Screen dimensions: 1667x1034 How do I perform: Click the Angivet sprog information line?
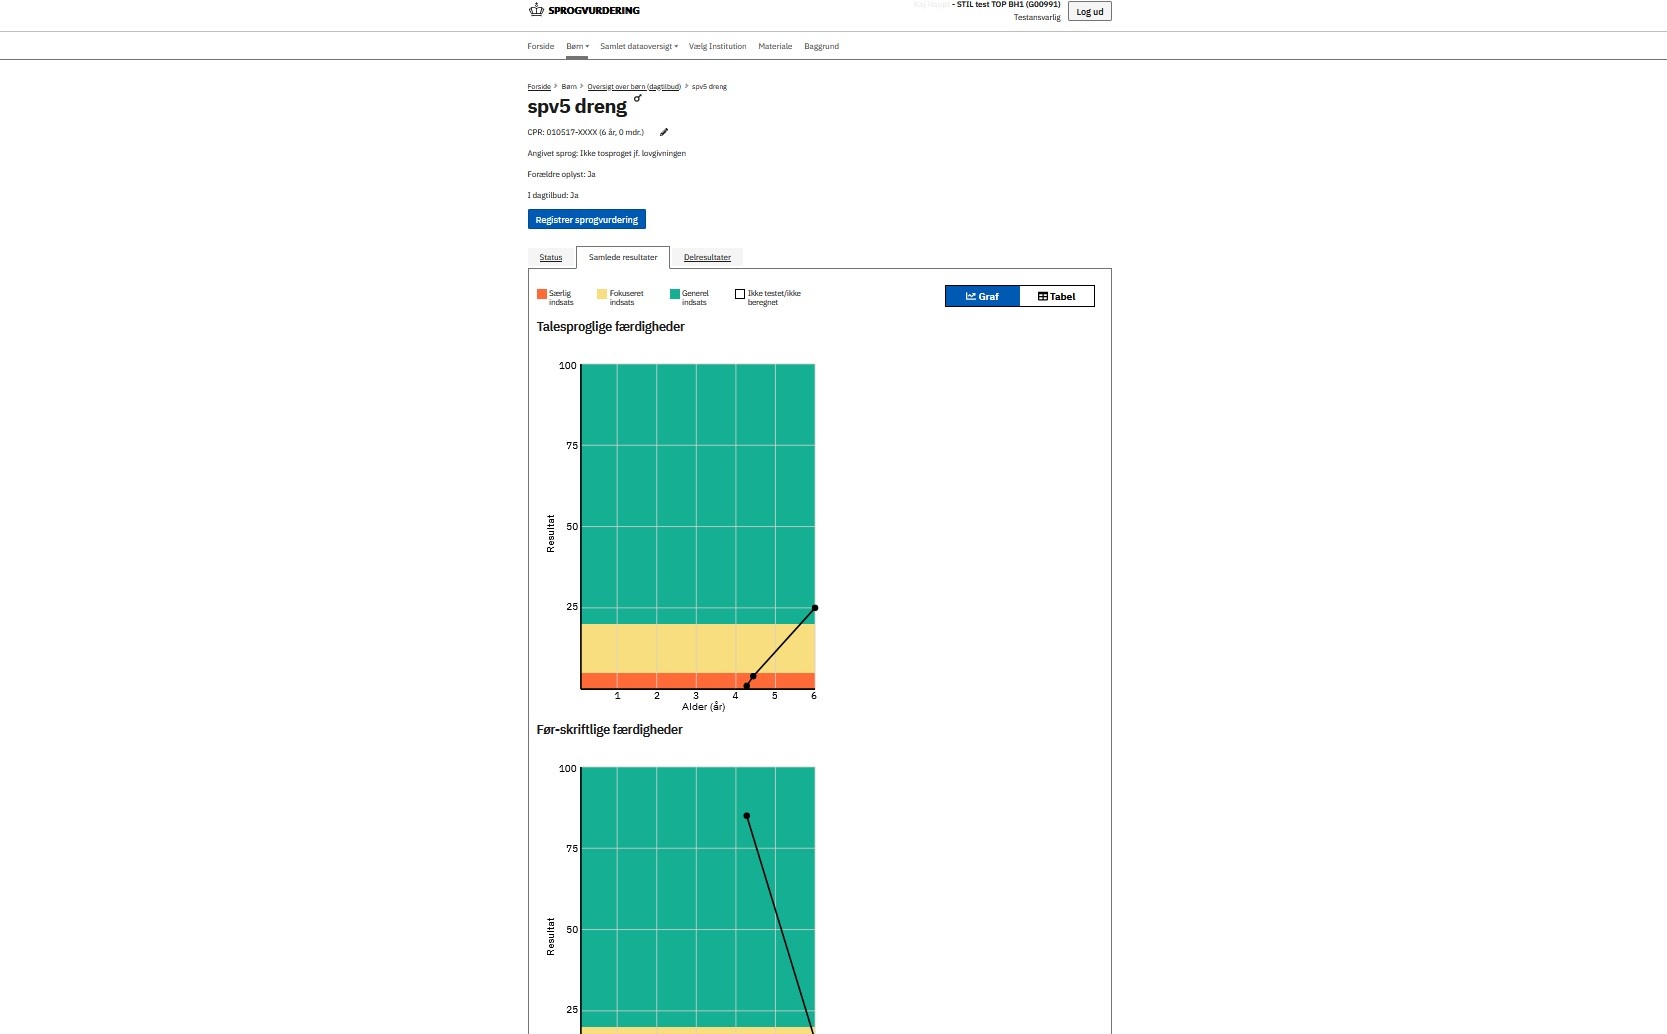[607, 153]
